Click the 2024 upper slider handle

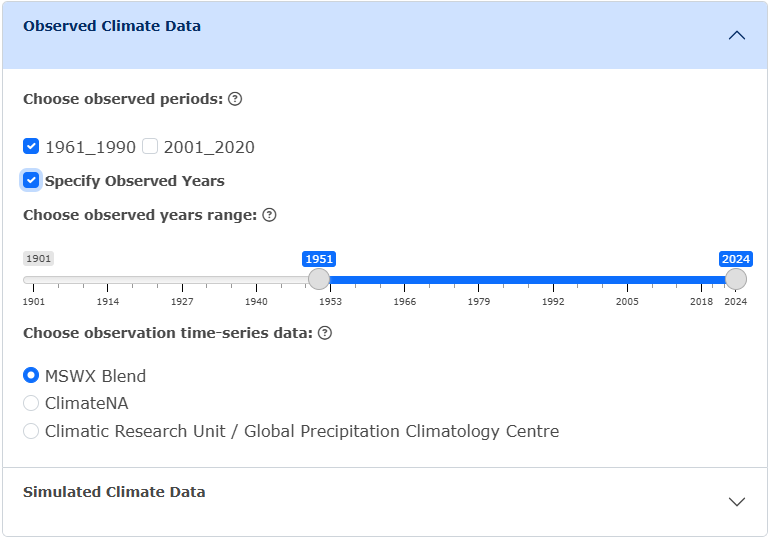(x=736, y=279)
